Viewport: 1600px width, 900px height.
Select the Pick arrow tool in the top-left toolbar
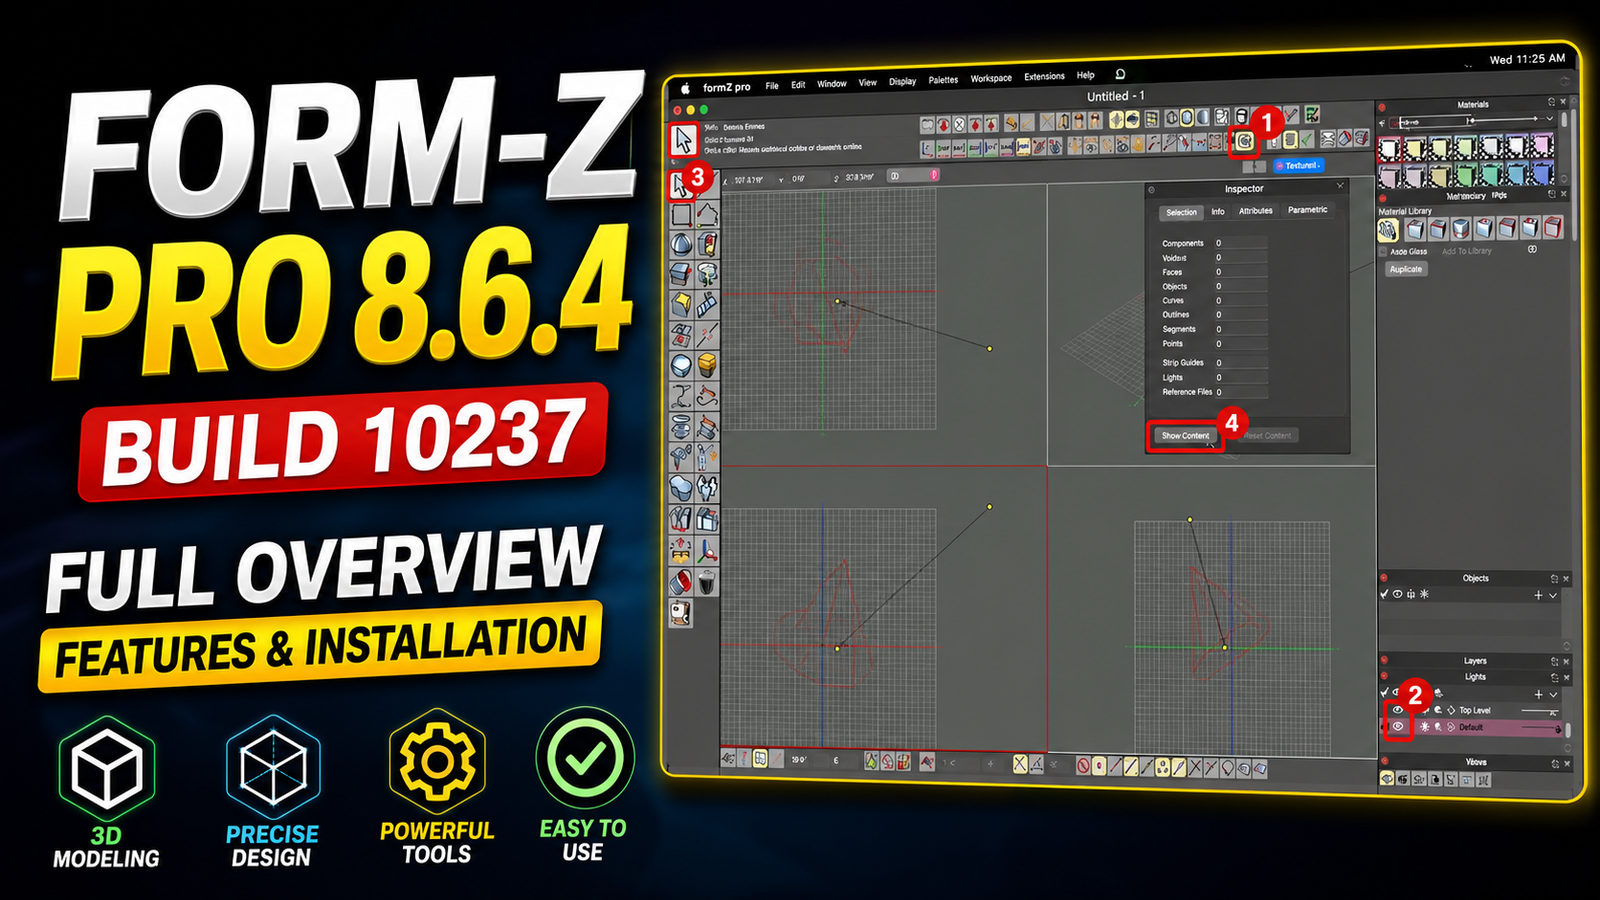(683, 140)
